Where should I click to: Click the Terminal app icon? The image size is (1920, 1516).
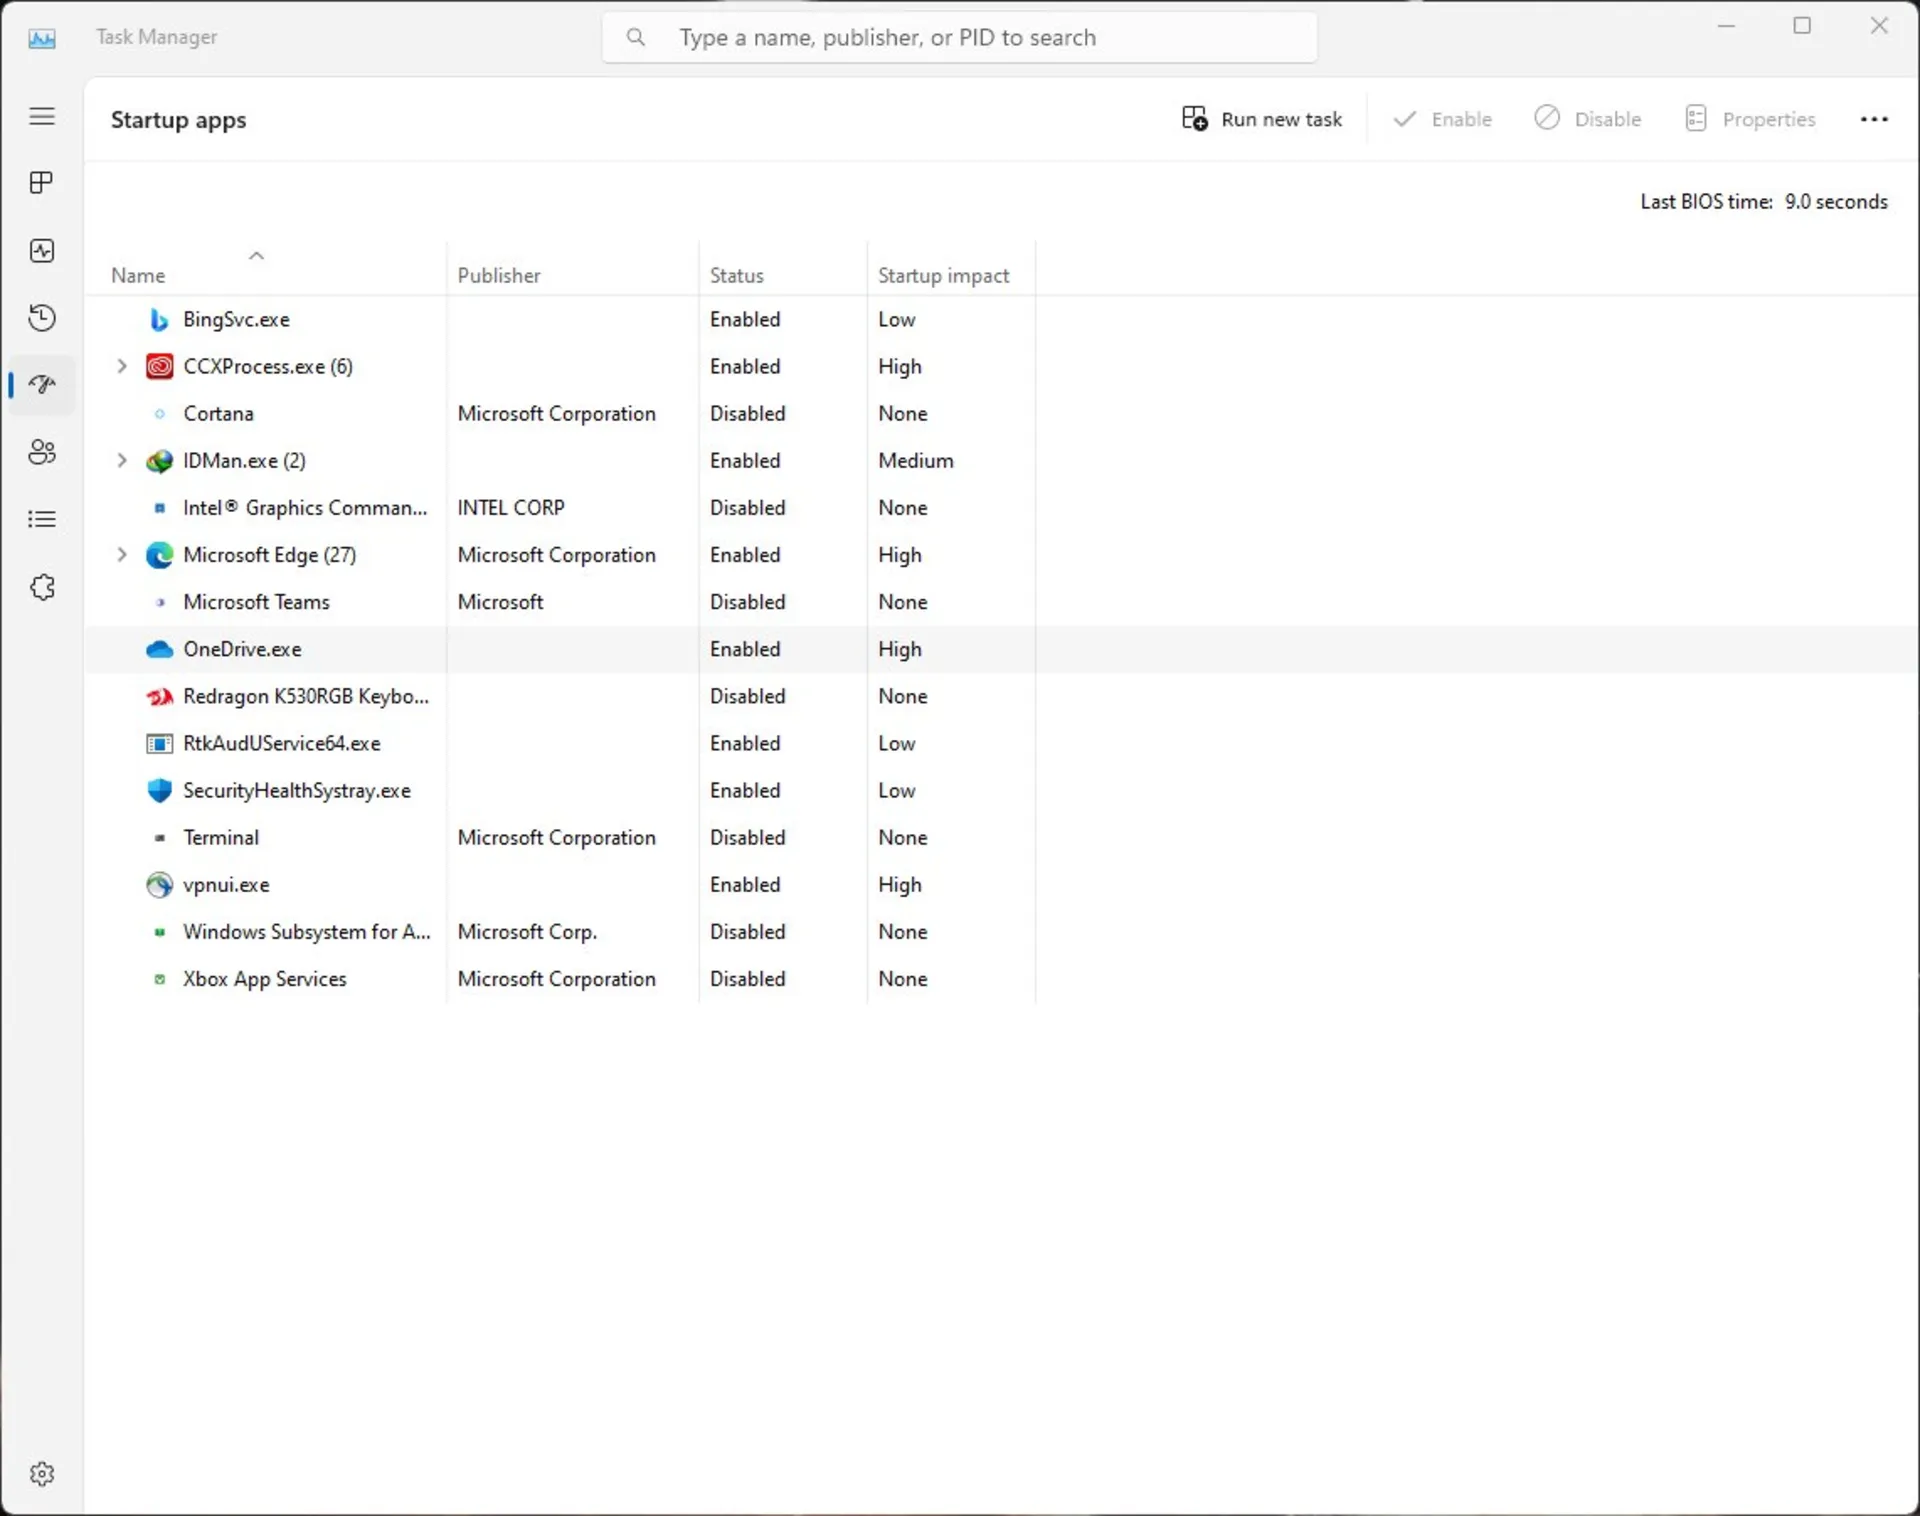pyautogui.click(x=159, y=838)
